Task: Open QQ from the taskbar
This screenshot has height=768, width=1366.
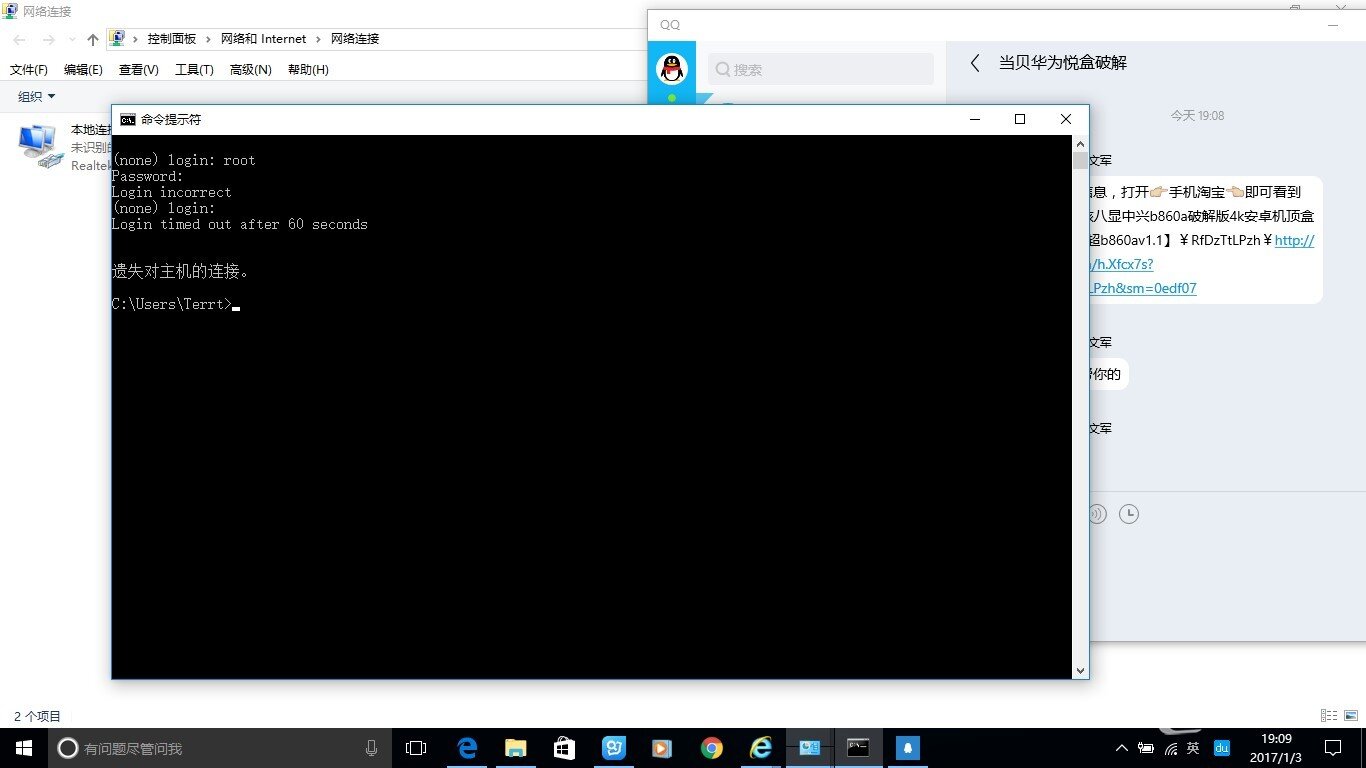Action: pyautogui.click(x=908, y=748)
